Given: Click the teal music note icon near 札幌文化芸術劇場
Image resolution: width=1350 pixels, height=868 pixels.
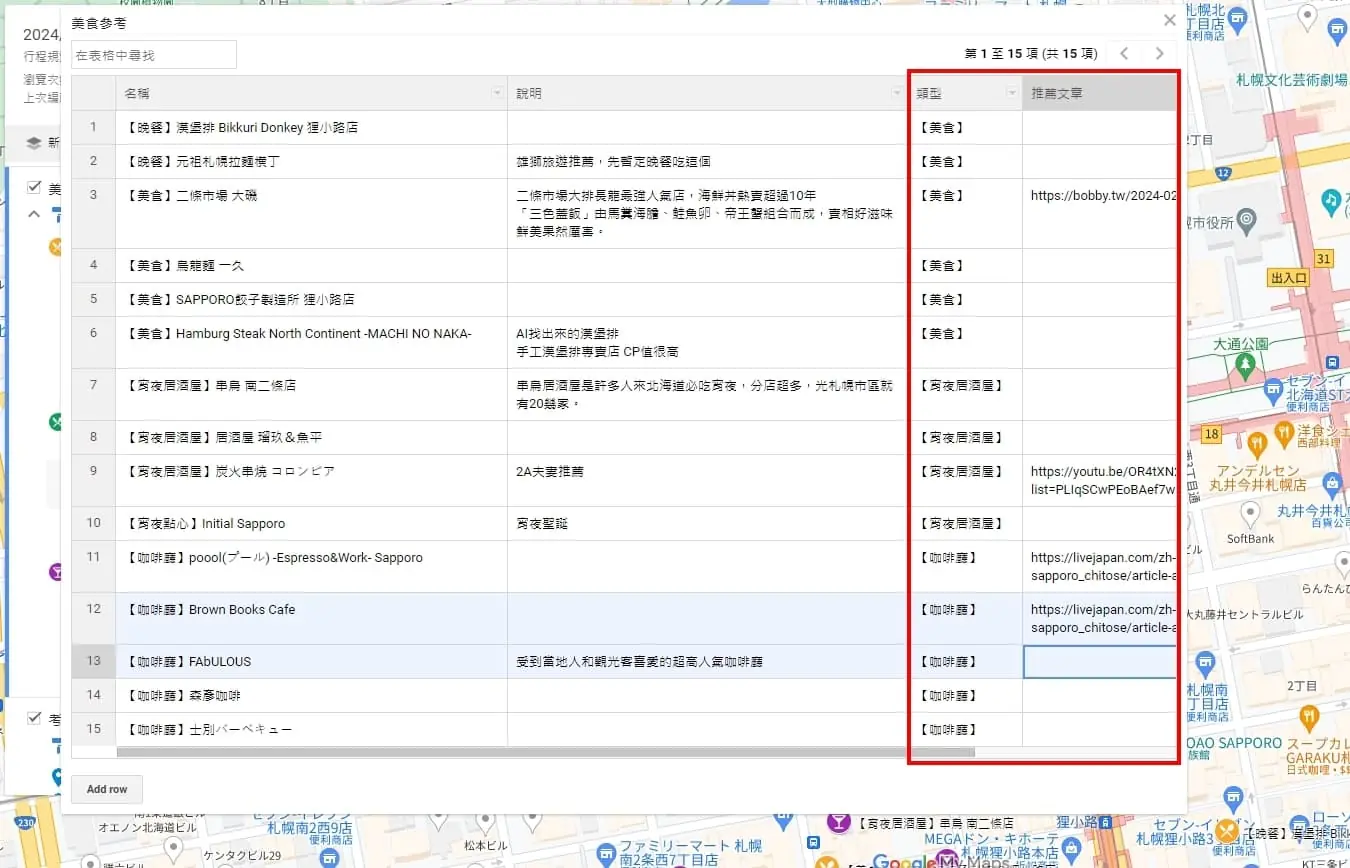Looking at the screenshot, I should click(1331, 201).
